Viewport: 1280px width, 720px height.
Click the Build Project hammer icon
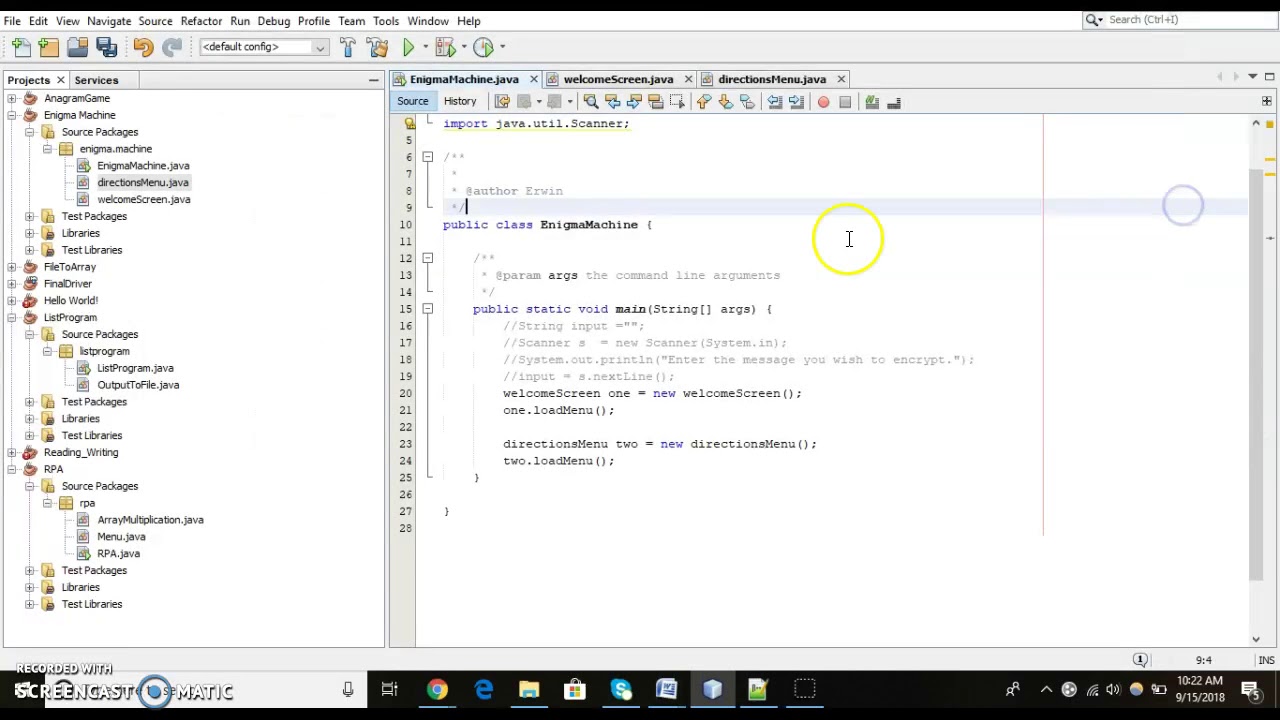[347, 47]
